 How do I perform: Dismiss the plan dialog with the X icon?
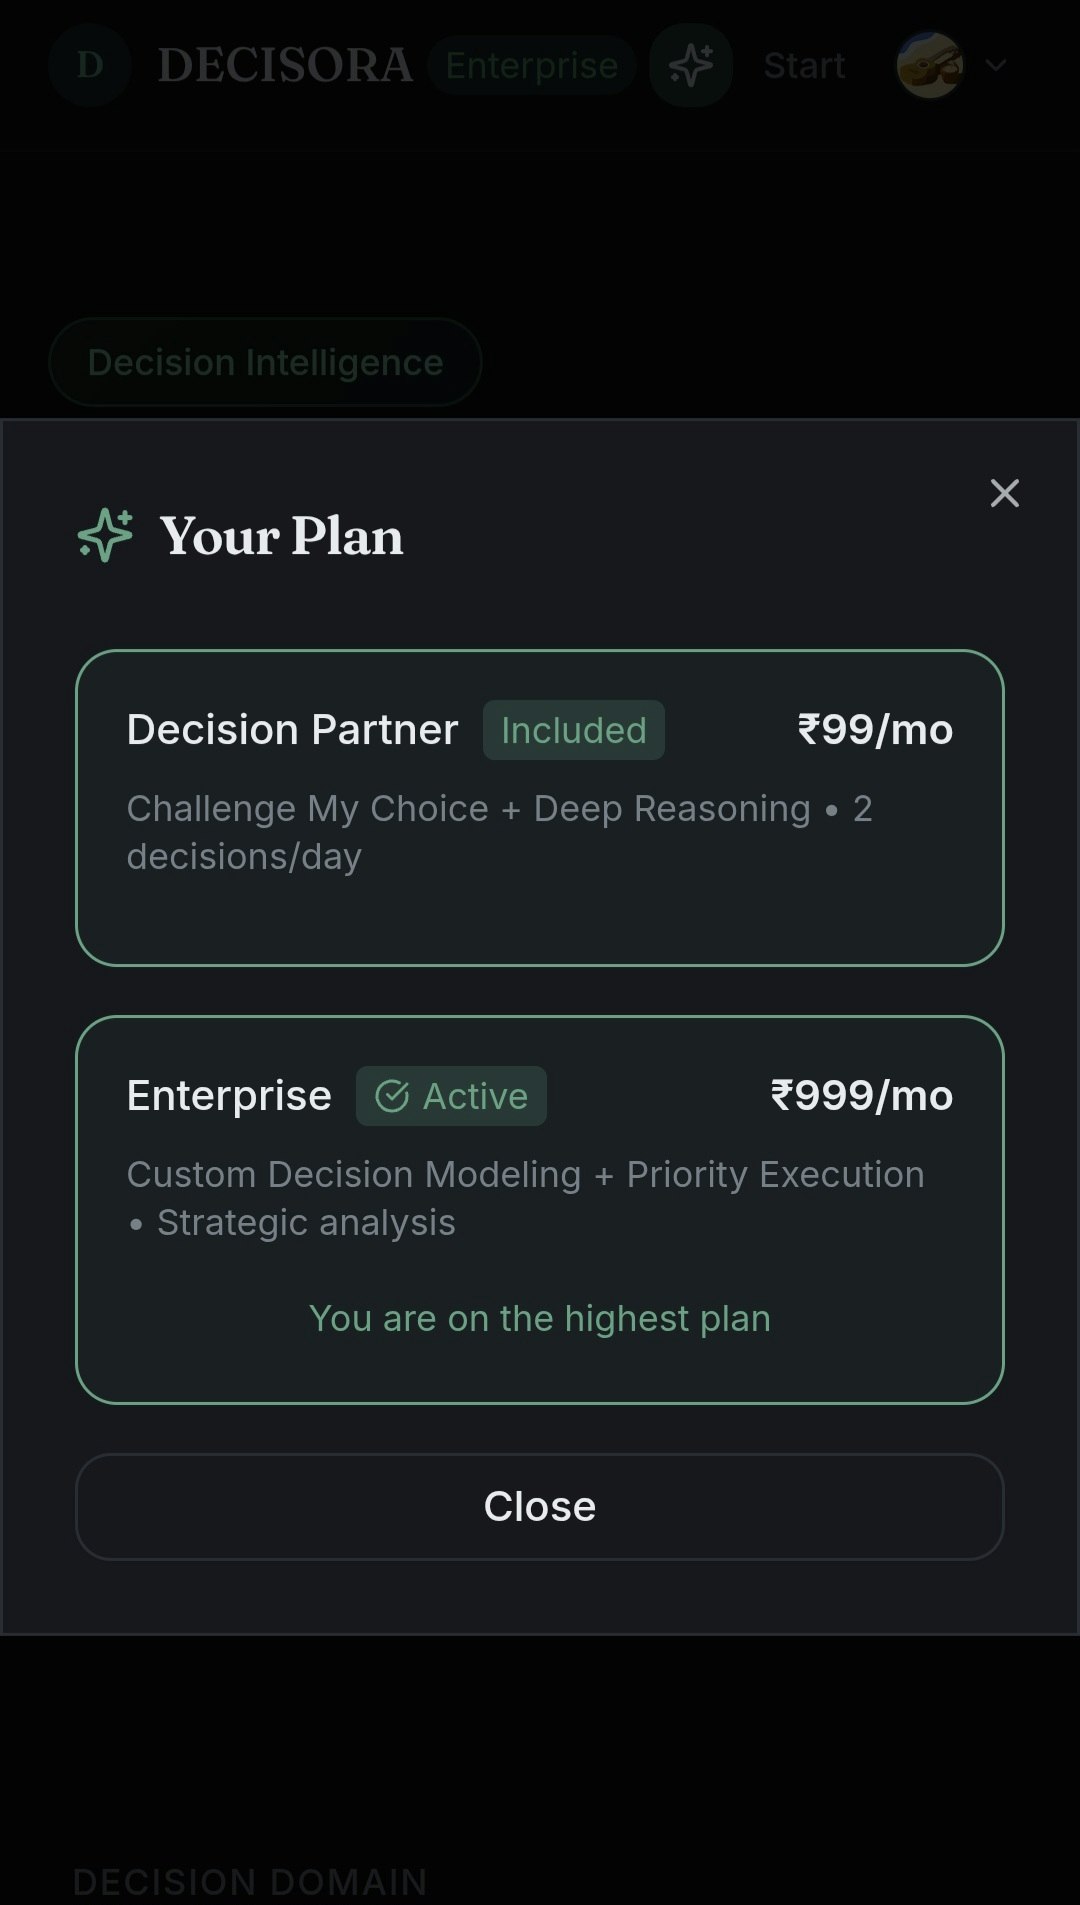[1004, 493]
